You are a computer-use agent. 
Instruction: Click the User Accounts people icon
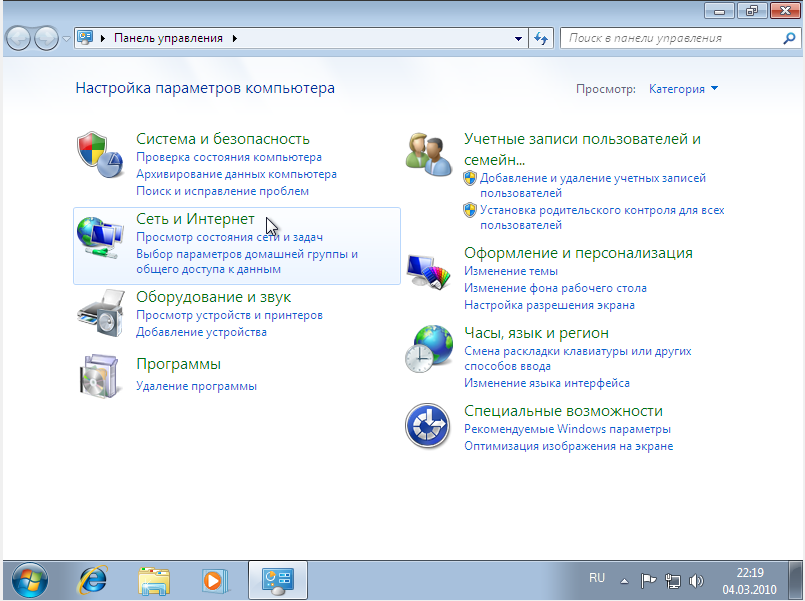point(428,153)
